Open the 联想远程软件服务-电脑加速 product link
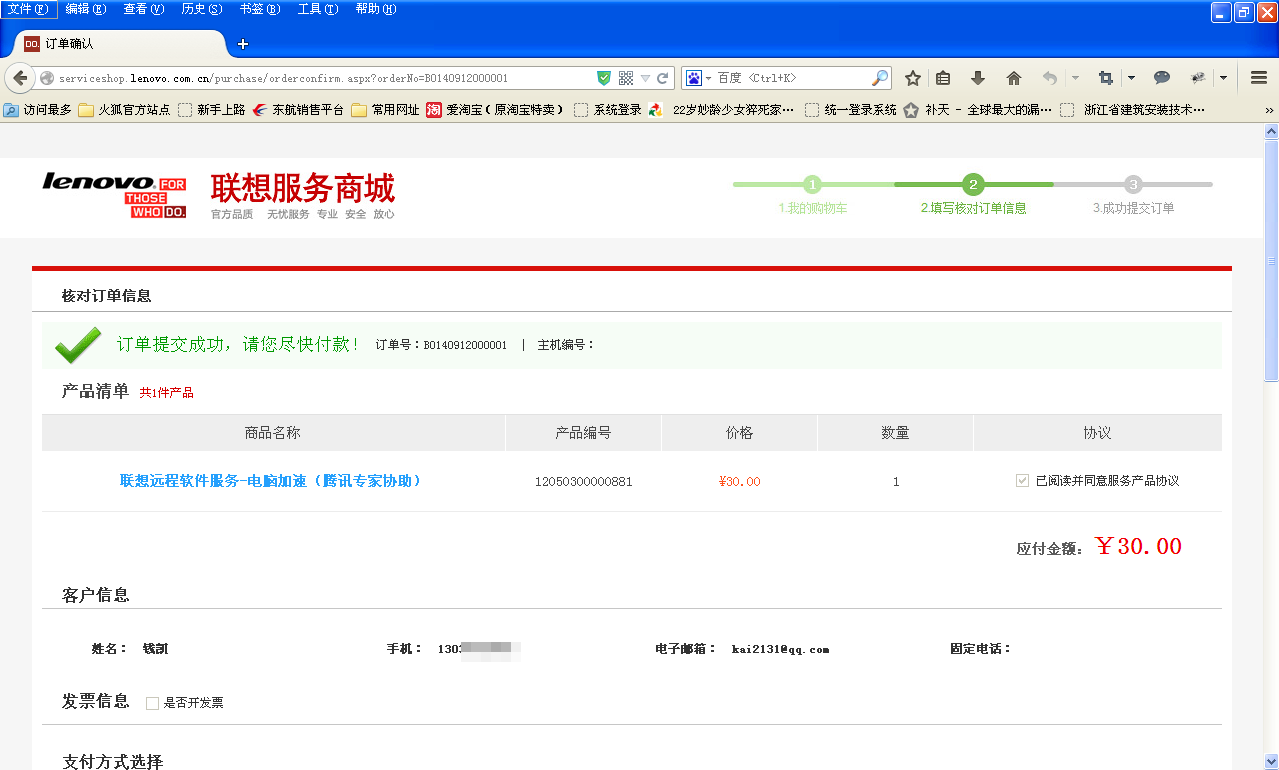 click(x=271, y=481)
